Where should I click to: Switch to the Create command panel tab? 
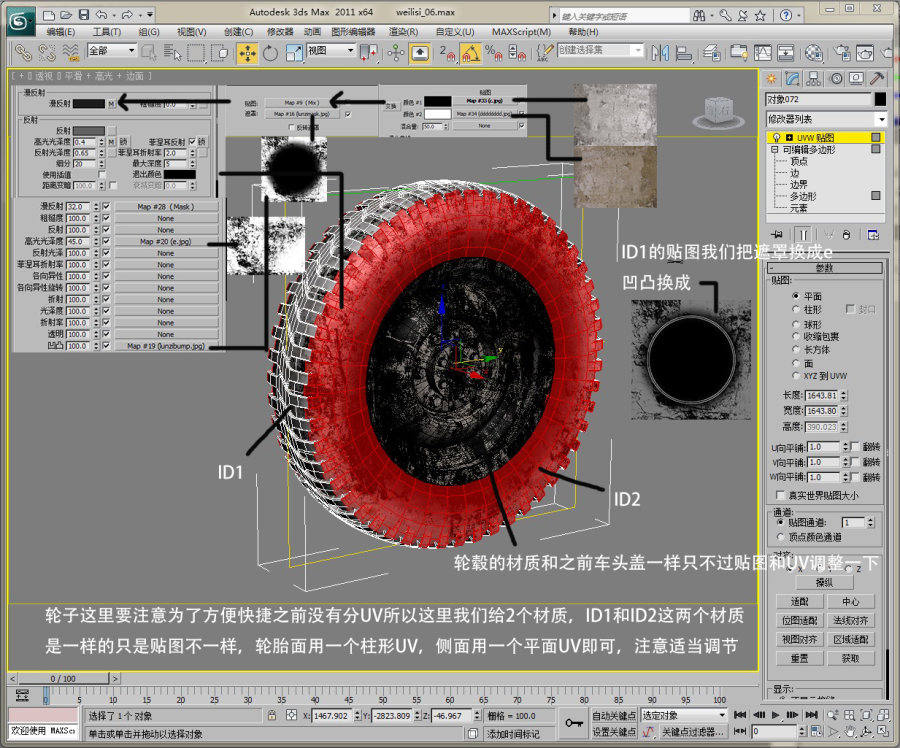[771, 79]
